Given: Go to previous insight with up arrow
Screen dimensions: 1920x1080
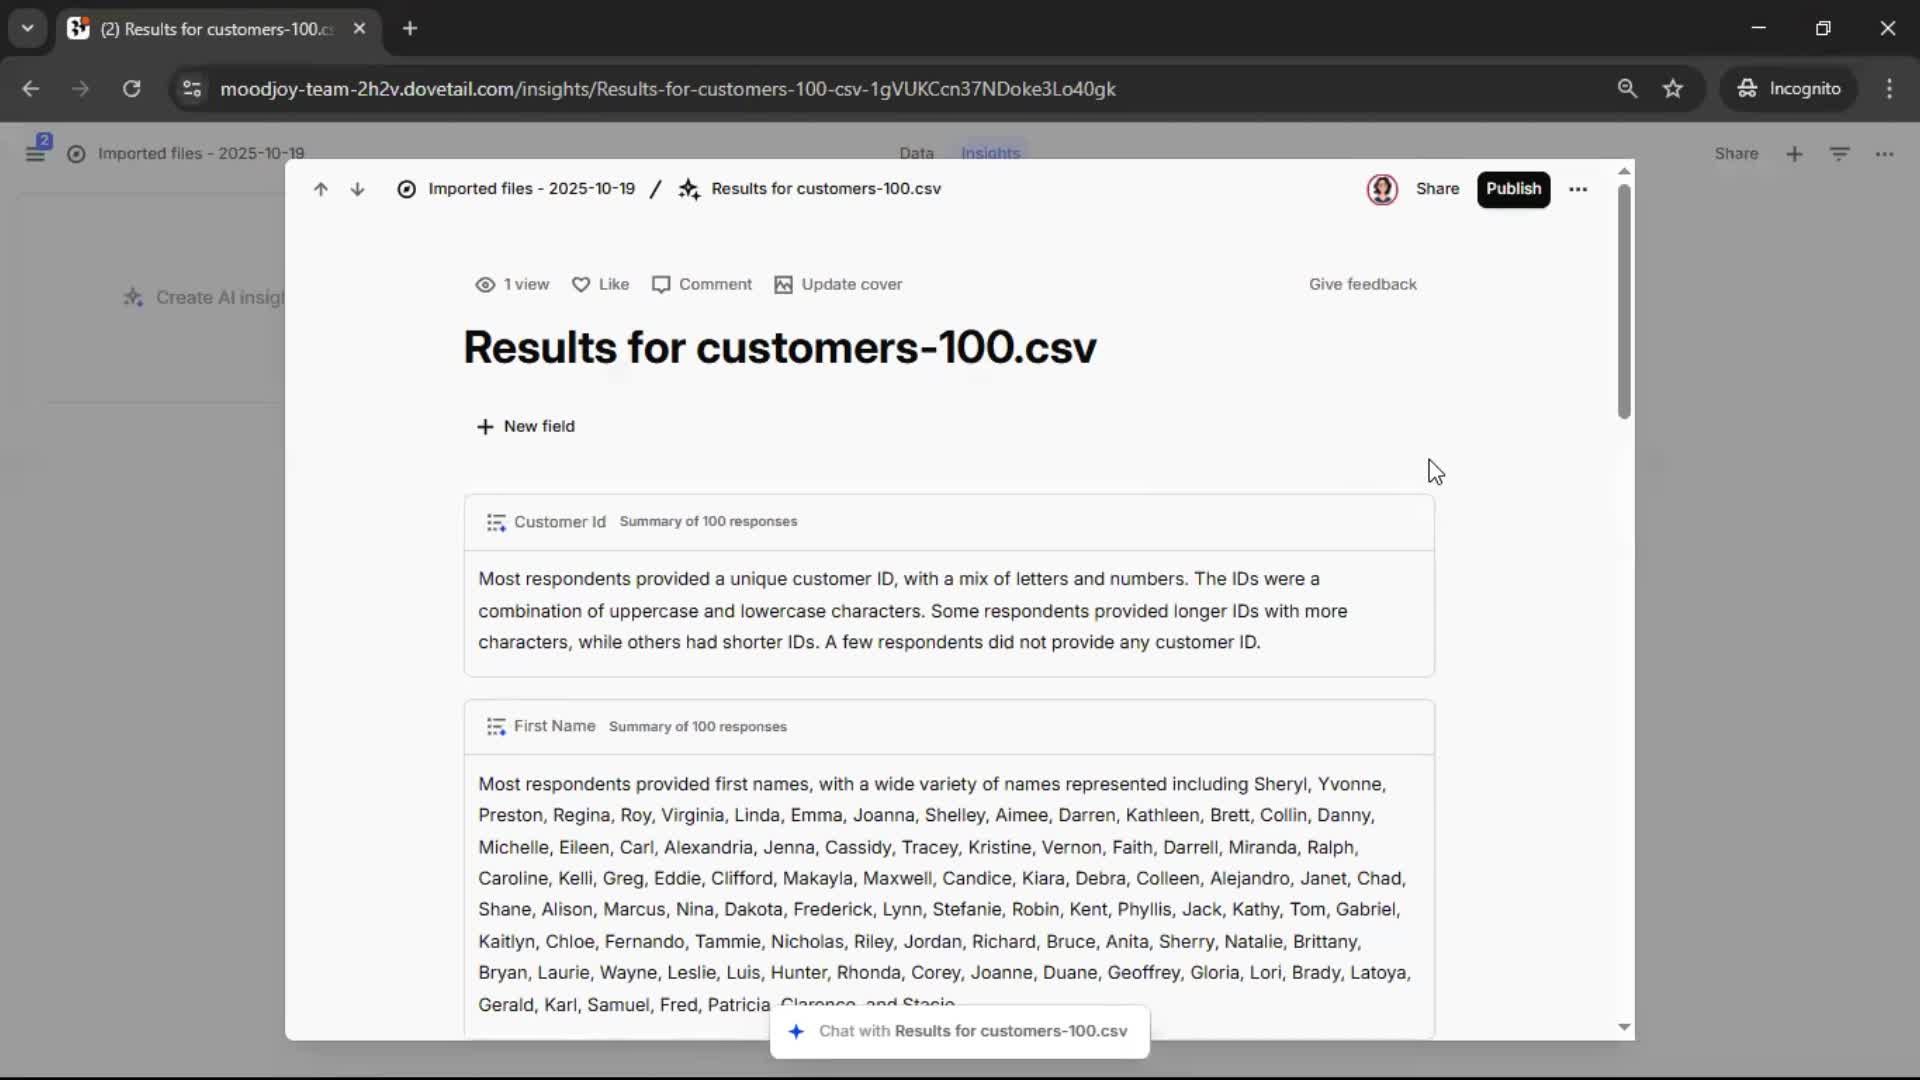Looking at the screenshot, I should (320, 189).
